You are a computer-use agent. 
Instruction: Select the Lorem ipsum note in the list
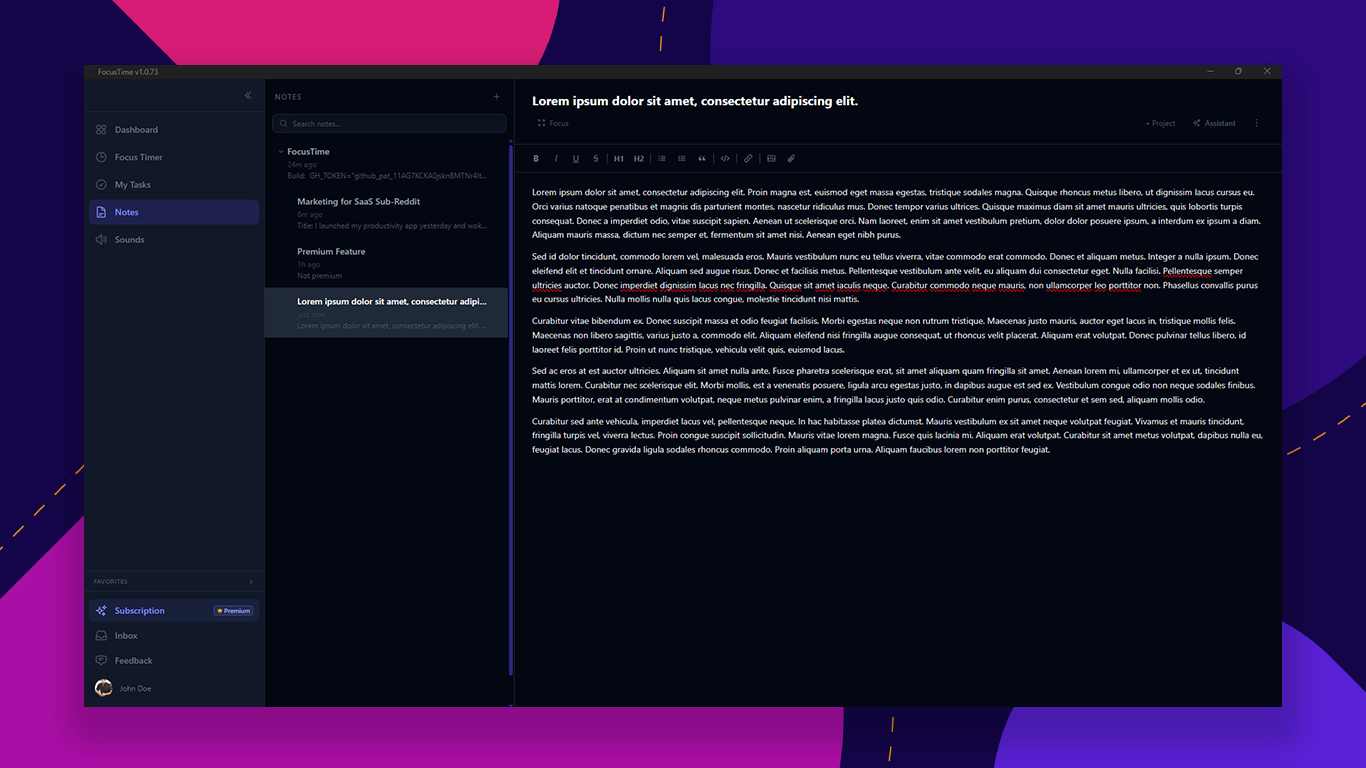[386, 313]
